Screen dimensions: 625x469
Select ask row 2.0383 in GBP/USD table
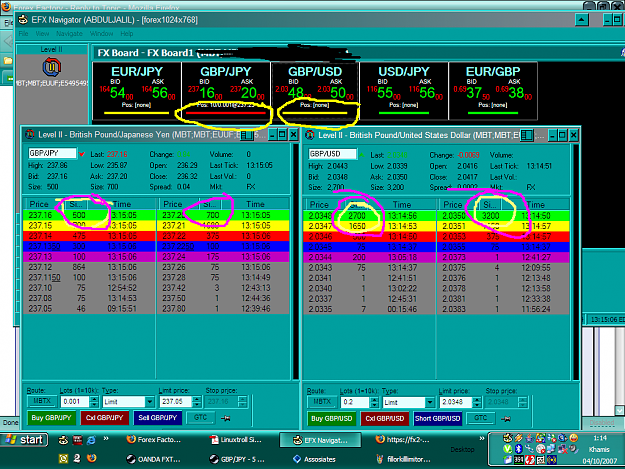(x=504, y=309)
